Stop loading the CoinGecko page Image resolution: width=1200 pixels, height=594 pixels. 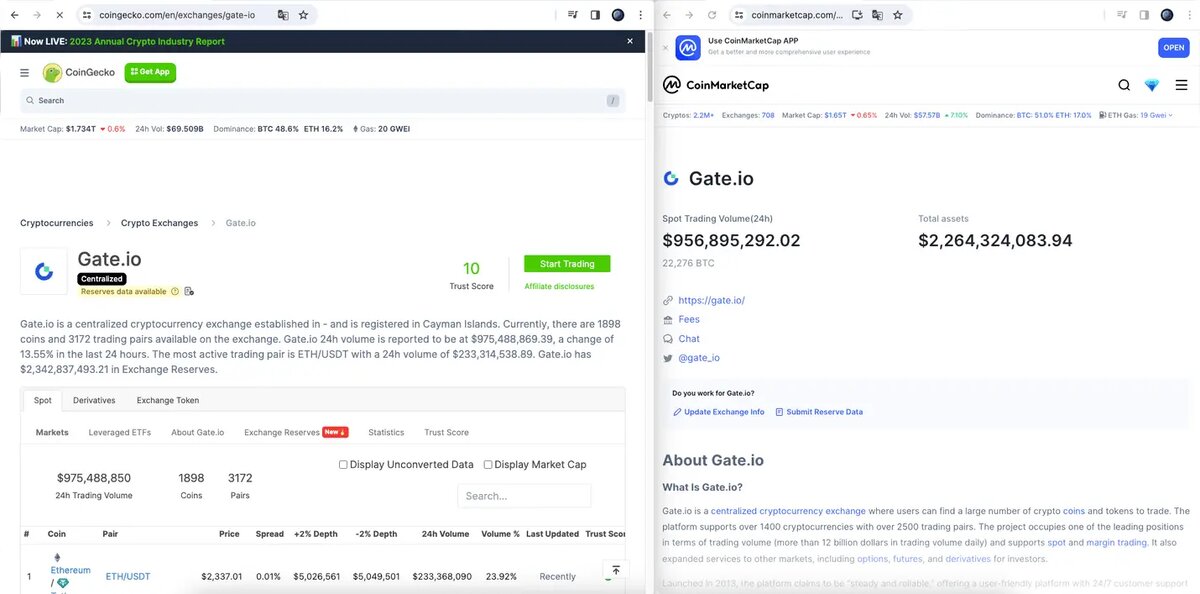(x=59, y=15)
